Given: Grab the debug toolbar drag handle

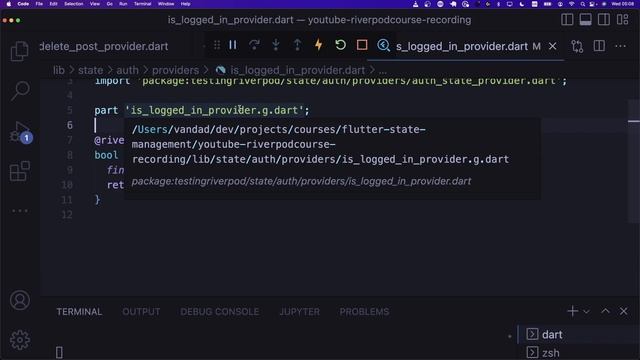Looking at the screenshot, I should pos(217,45).
